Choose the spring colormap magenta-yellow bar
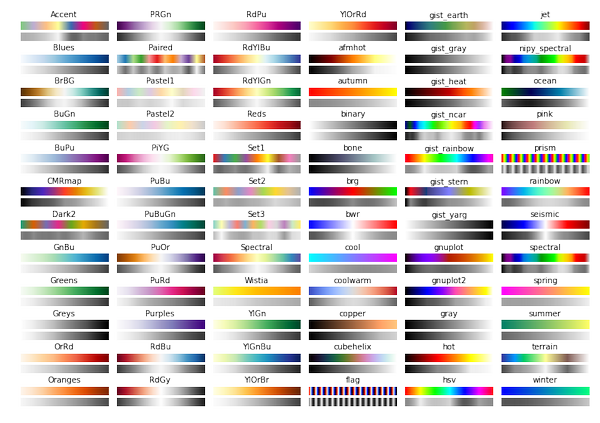This screenshot has height=423, width=600. point(545,291)
